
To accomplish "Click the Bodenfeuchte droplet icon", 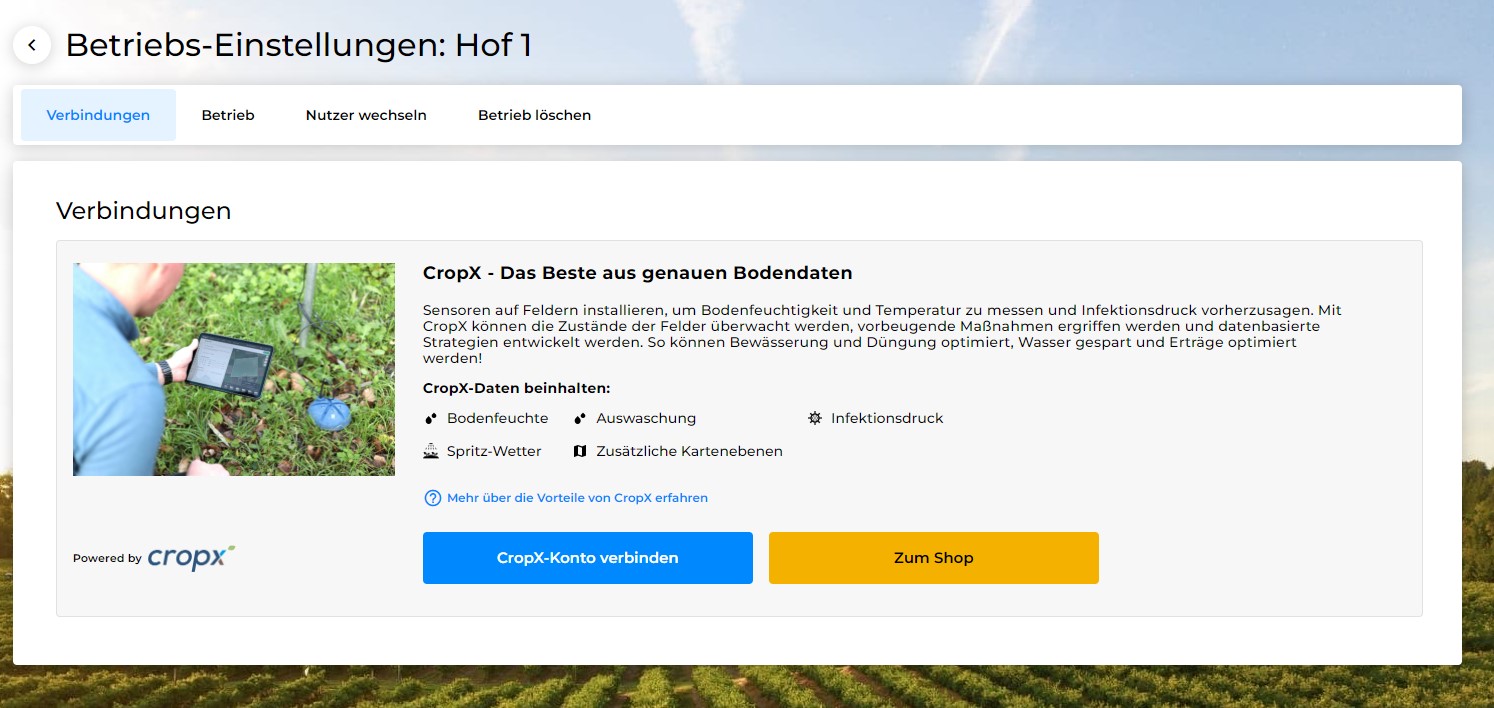I will point(431,418).
